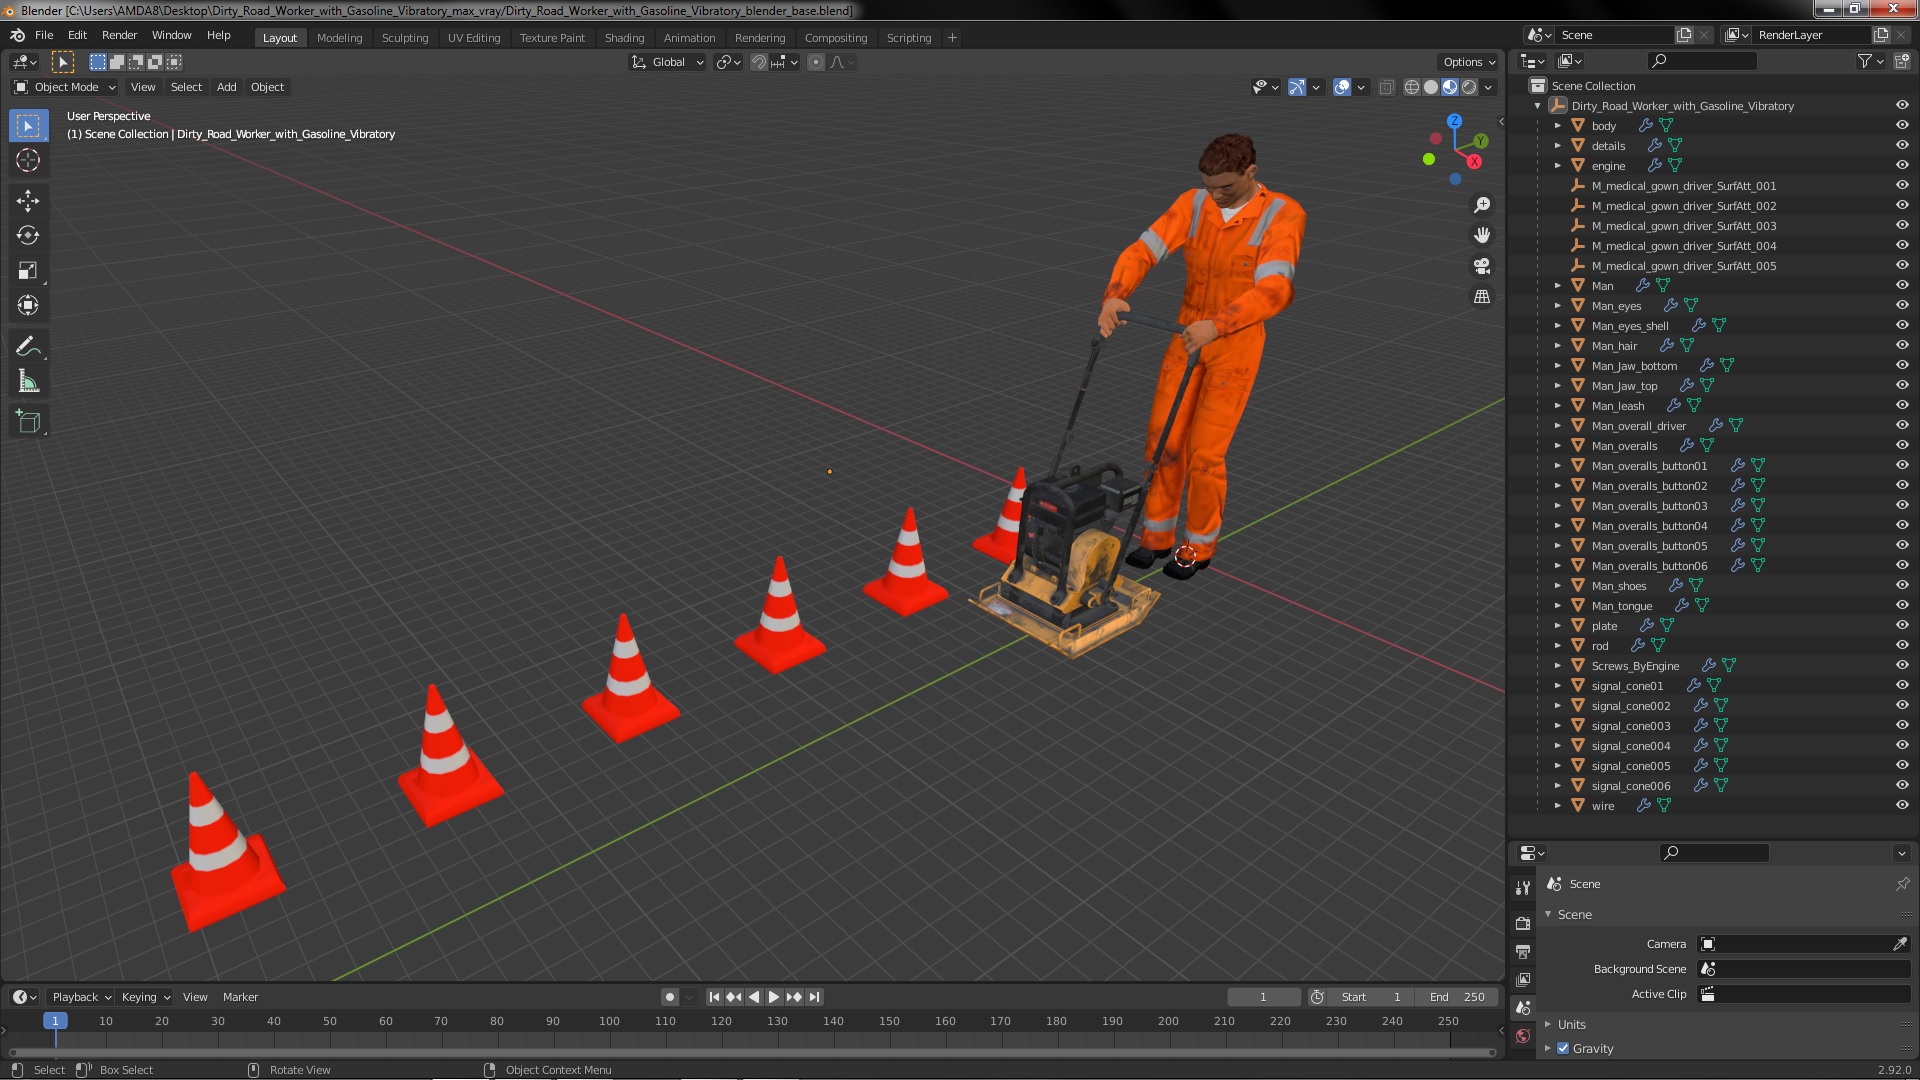The height and width of the screenshot is (1080, 1920).
Task: Click the eyedropper next to Camera field
Action: [x=1900, y=944]
